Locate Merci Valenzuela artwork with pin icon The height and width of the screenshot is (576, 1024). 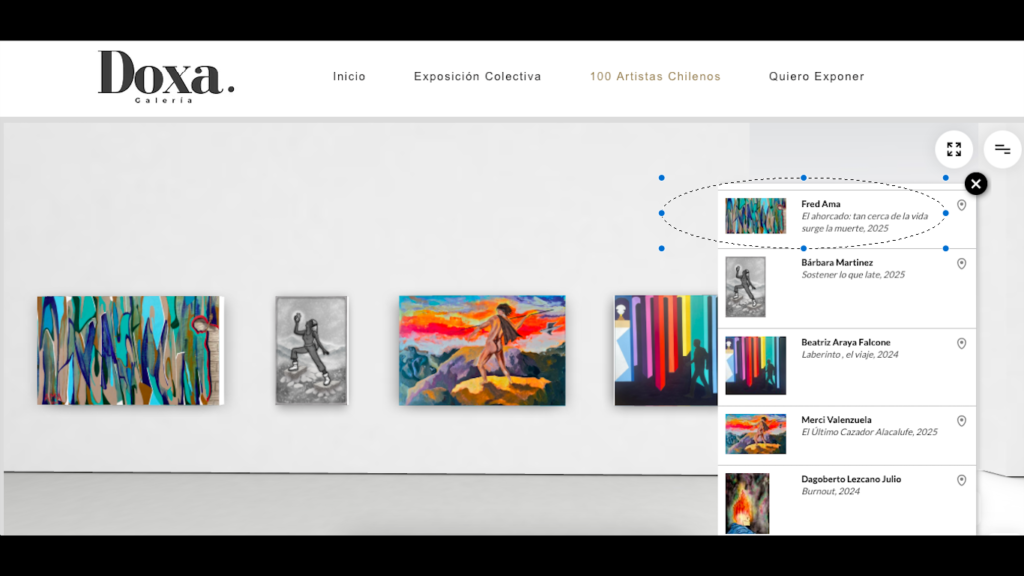961,421
